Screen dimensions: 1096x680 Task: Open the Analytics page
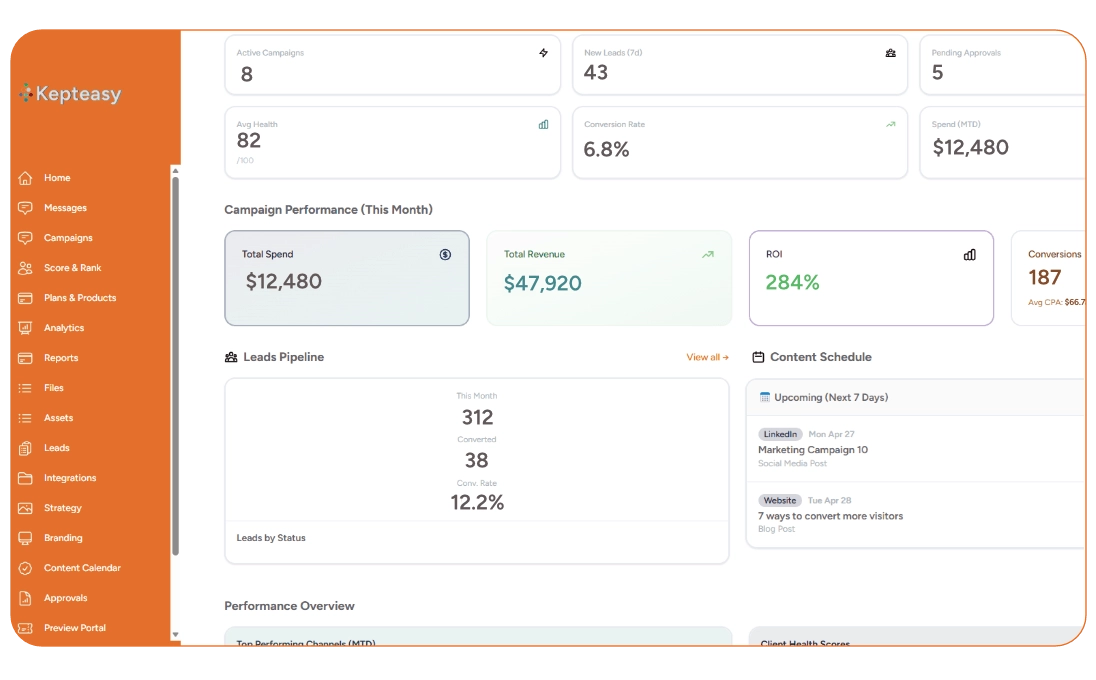(x=64, y=328)
